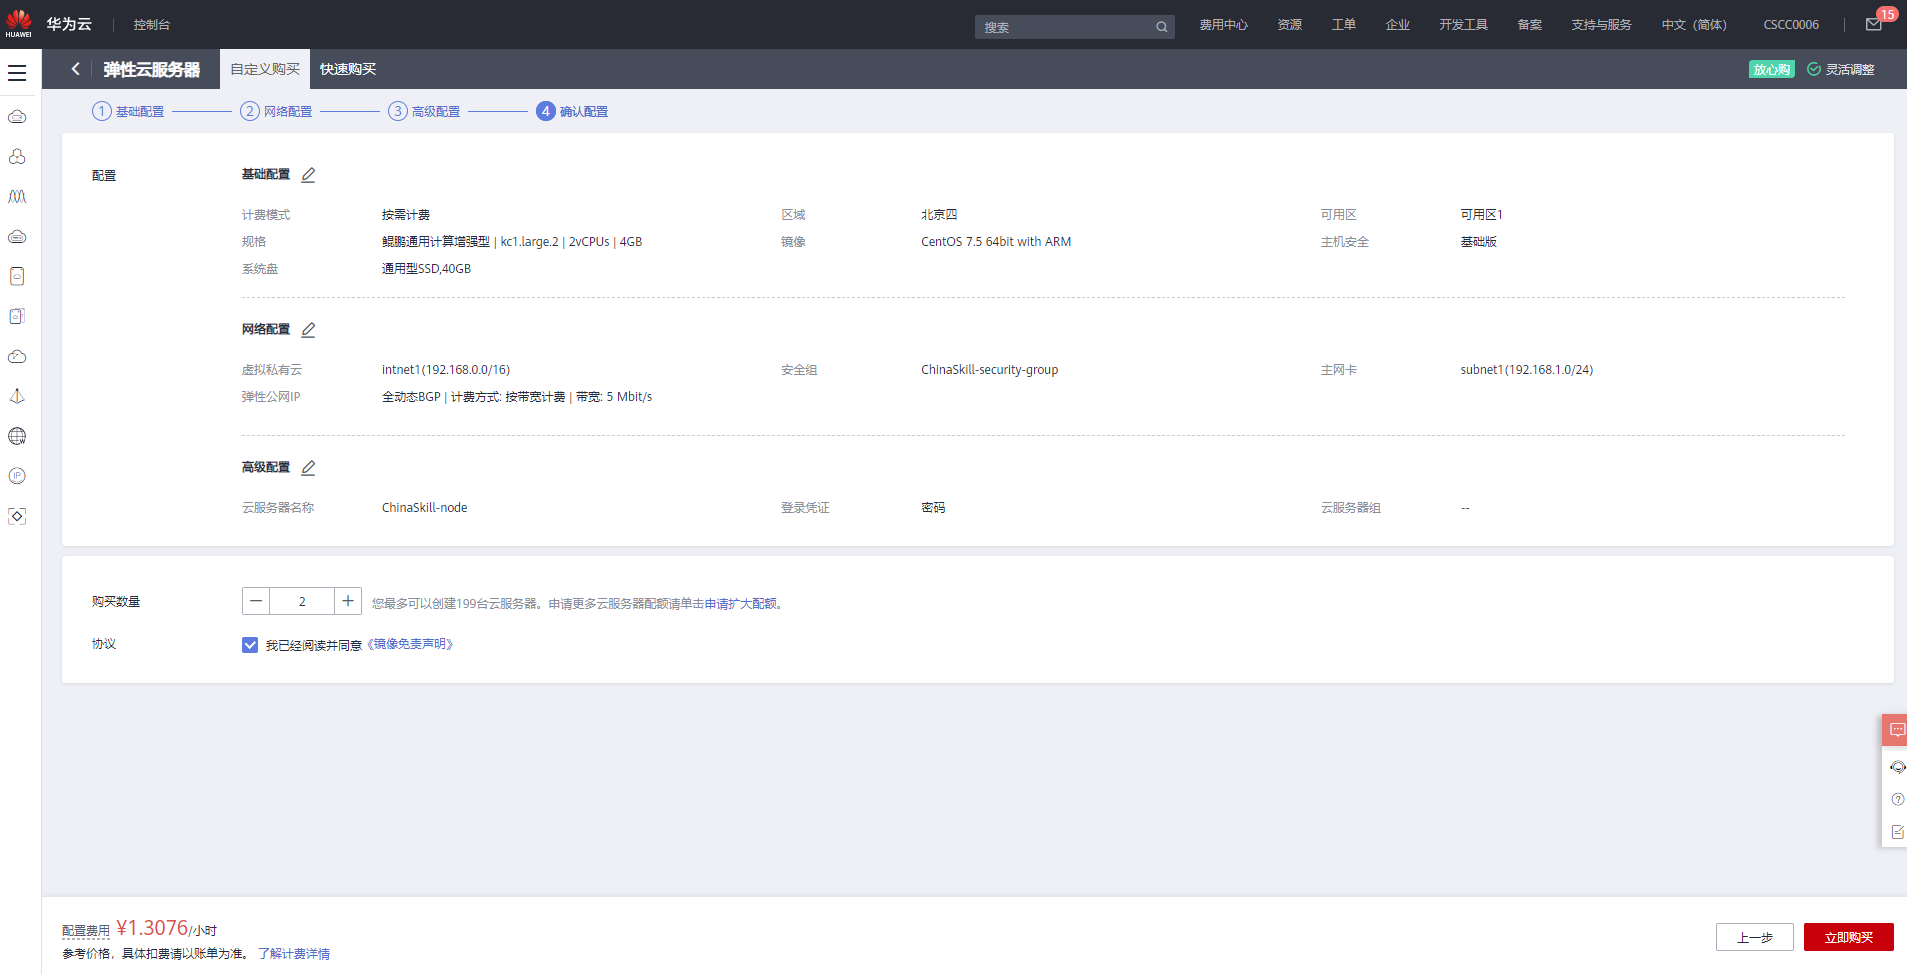Click the 弹性云服务器 page title
Screen dimensions: 1907x974
coord(151,69)
